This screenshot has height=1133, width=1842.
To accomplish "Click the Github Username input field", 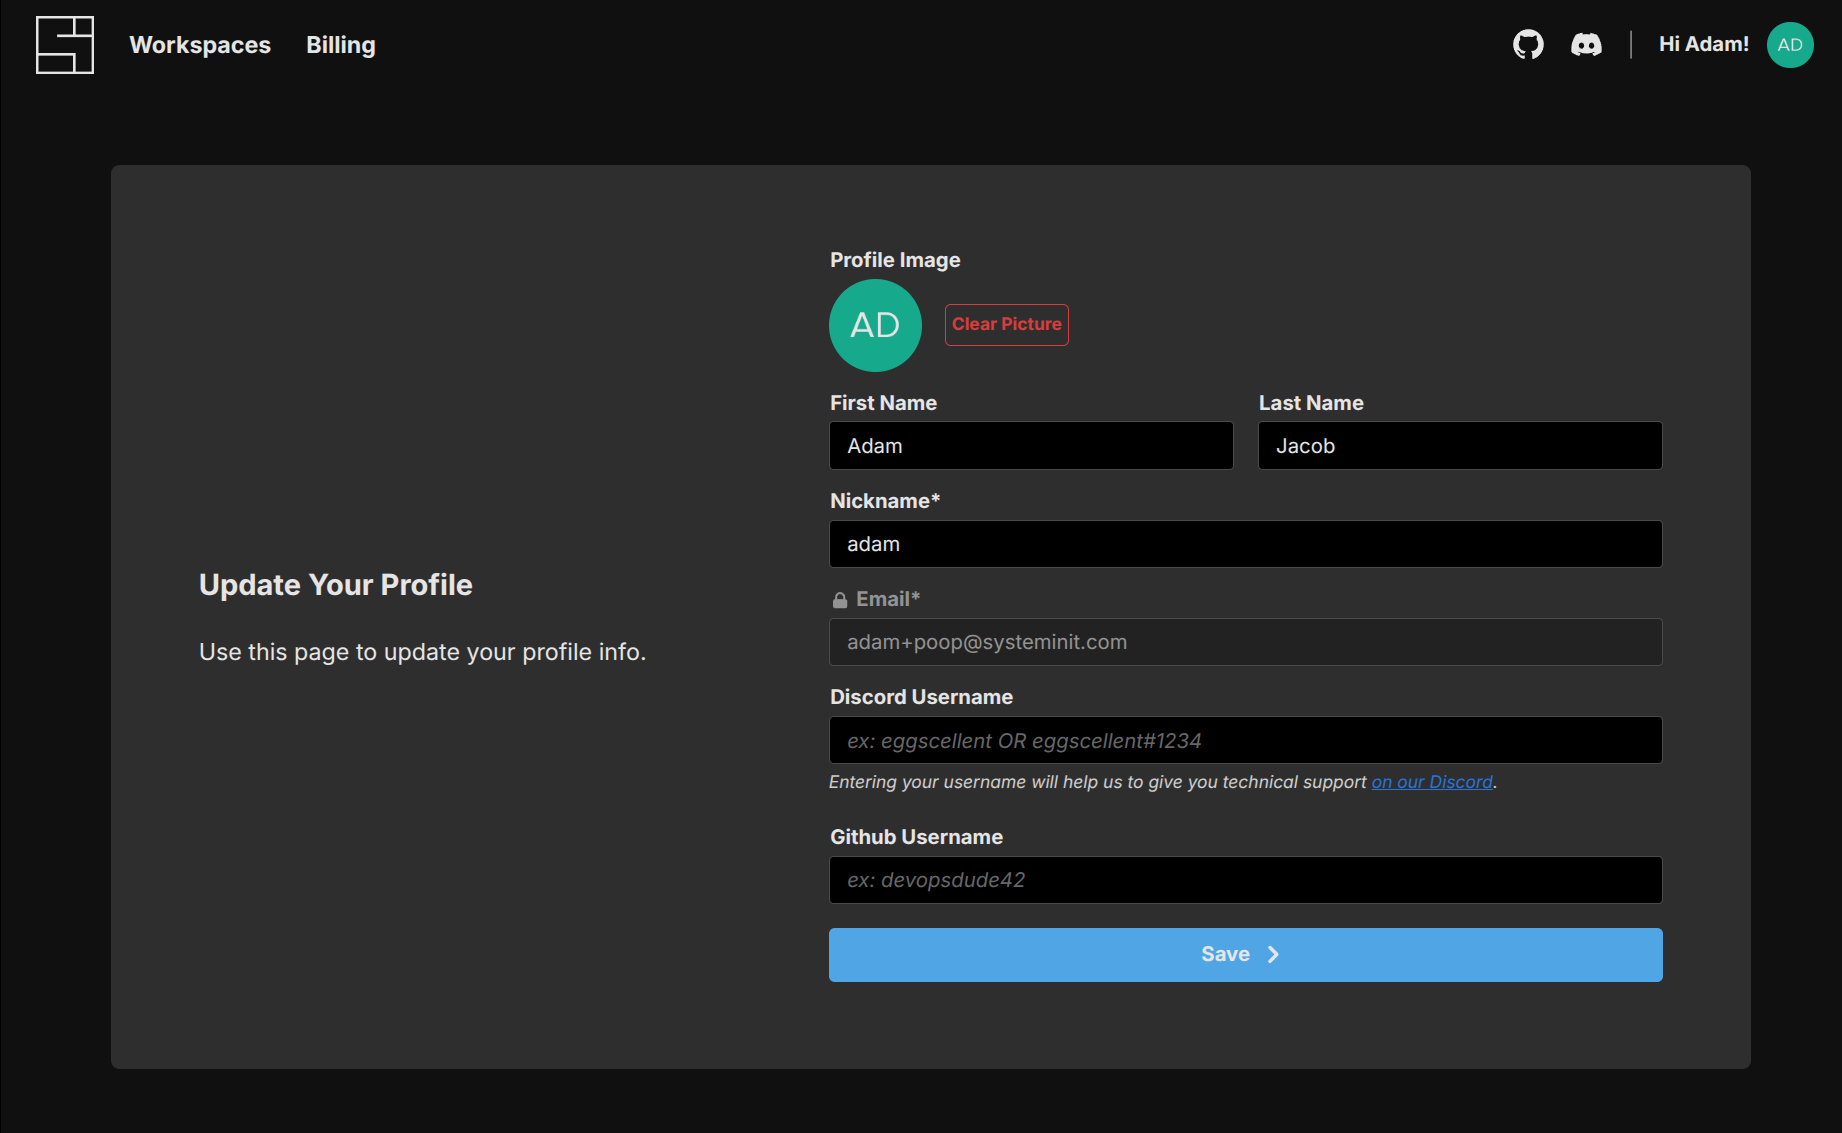I will click(1245, 880).
